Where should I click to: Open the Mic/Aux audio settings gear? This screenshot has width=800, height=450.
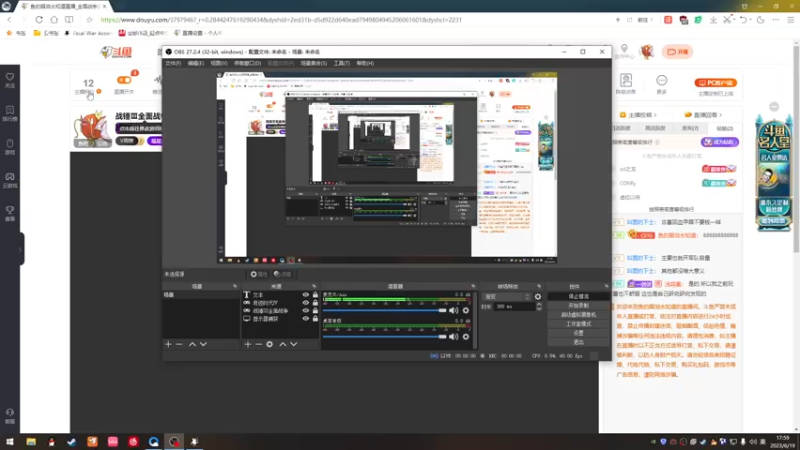(466, 310)
